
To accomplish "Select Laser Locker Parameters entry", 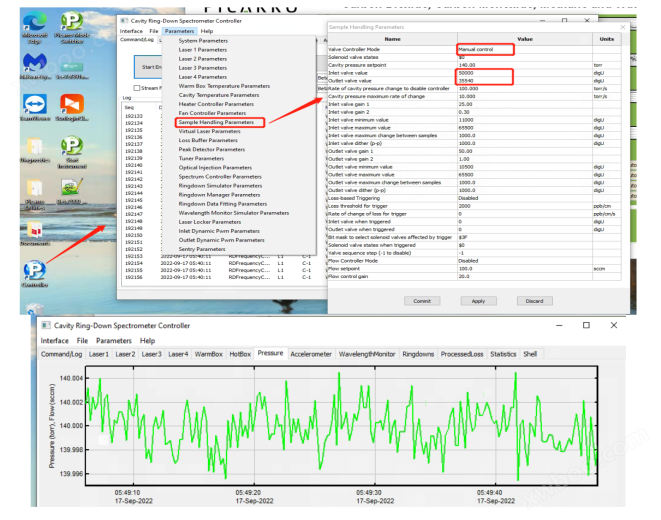I will [x=210, y=222].
